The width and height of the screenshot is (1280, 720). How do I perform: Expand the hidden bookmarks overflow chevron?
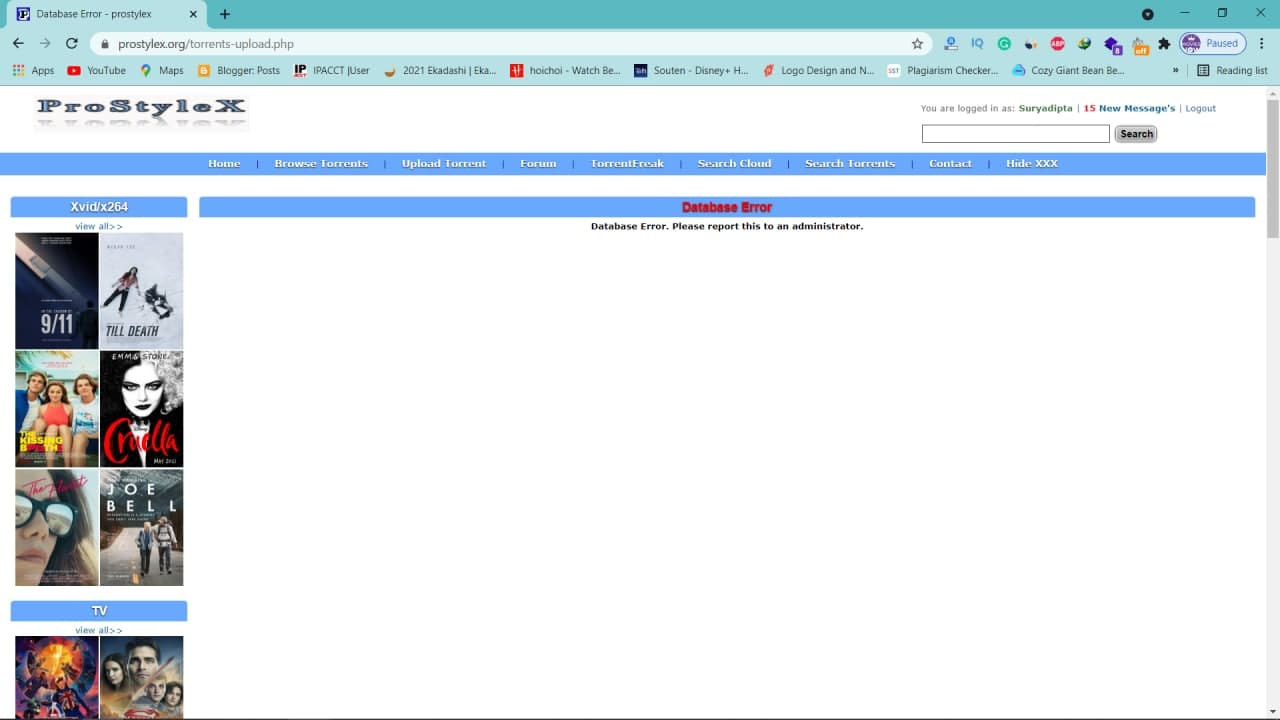click(x=1175, y=71)
